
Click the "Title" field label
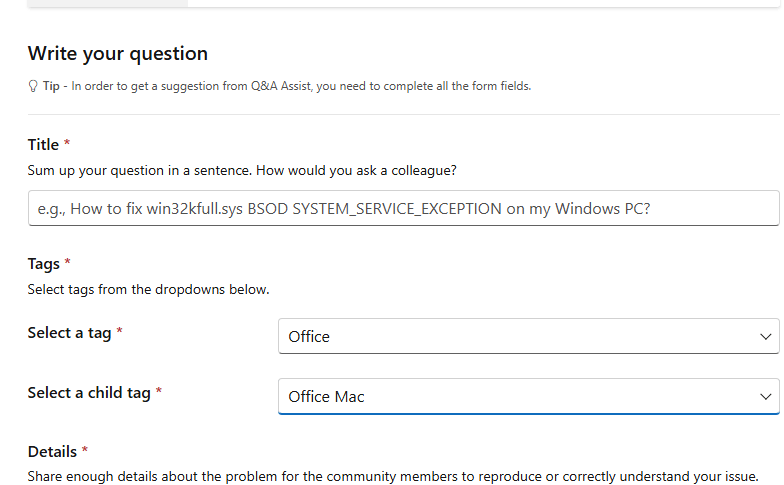click(44, 146)
